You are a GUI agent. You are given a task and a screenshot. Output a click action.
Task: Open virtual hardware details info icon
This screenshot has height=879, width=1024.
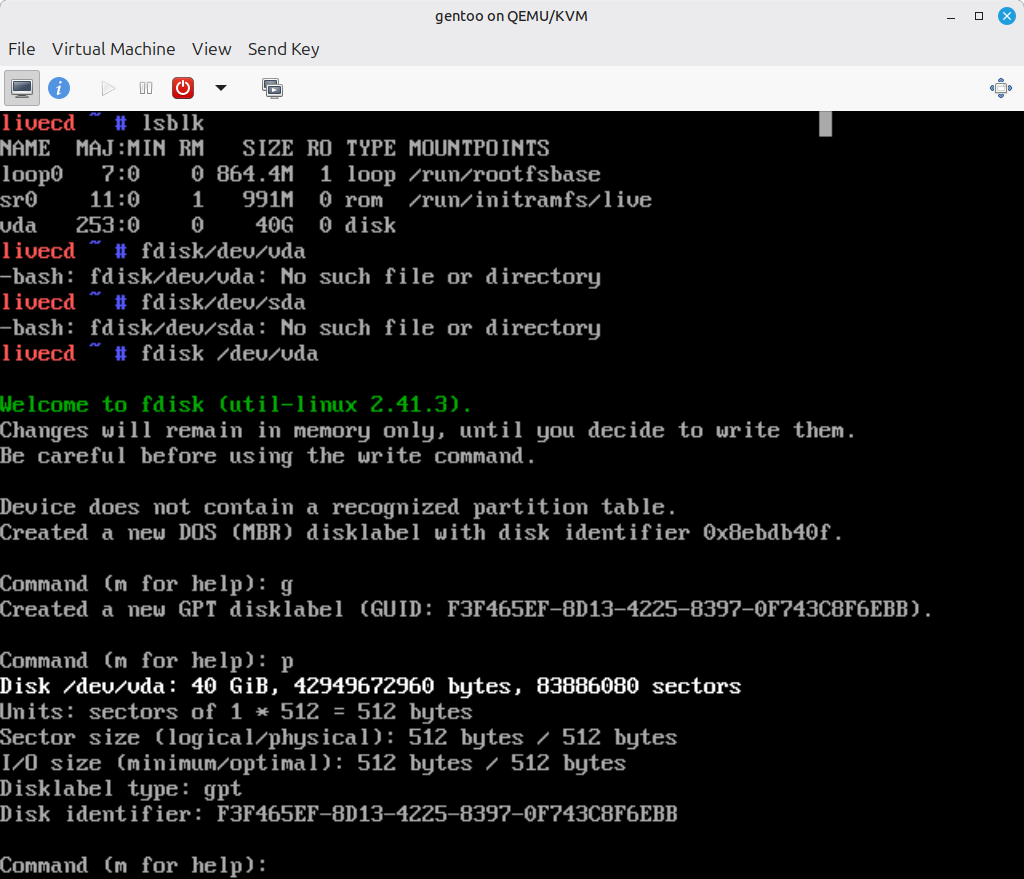point(59,88)
